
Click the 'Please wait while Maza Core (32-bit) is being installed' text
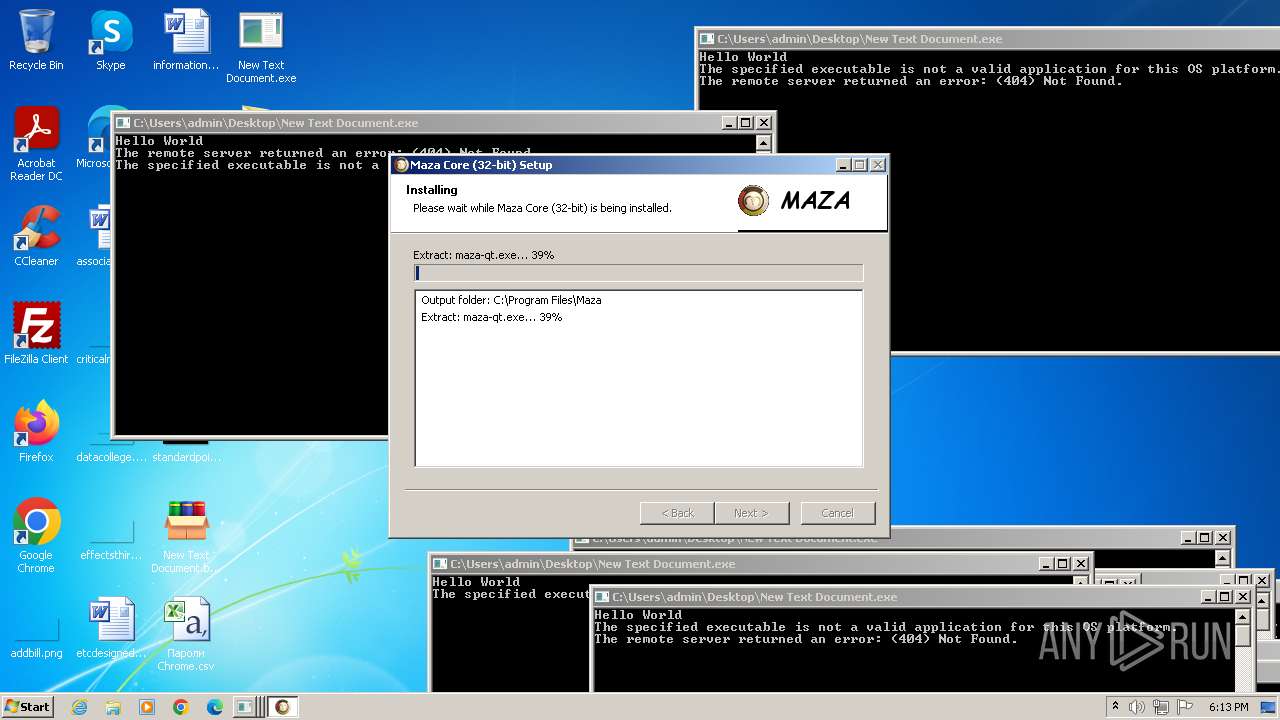click(x=542, y=208)
